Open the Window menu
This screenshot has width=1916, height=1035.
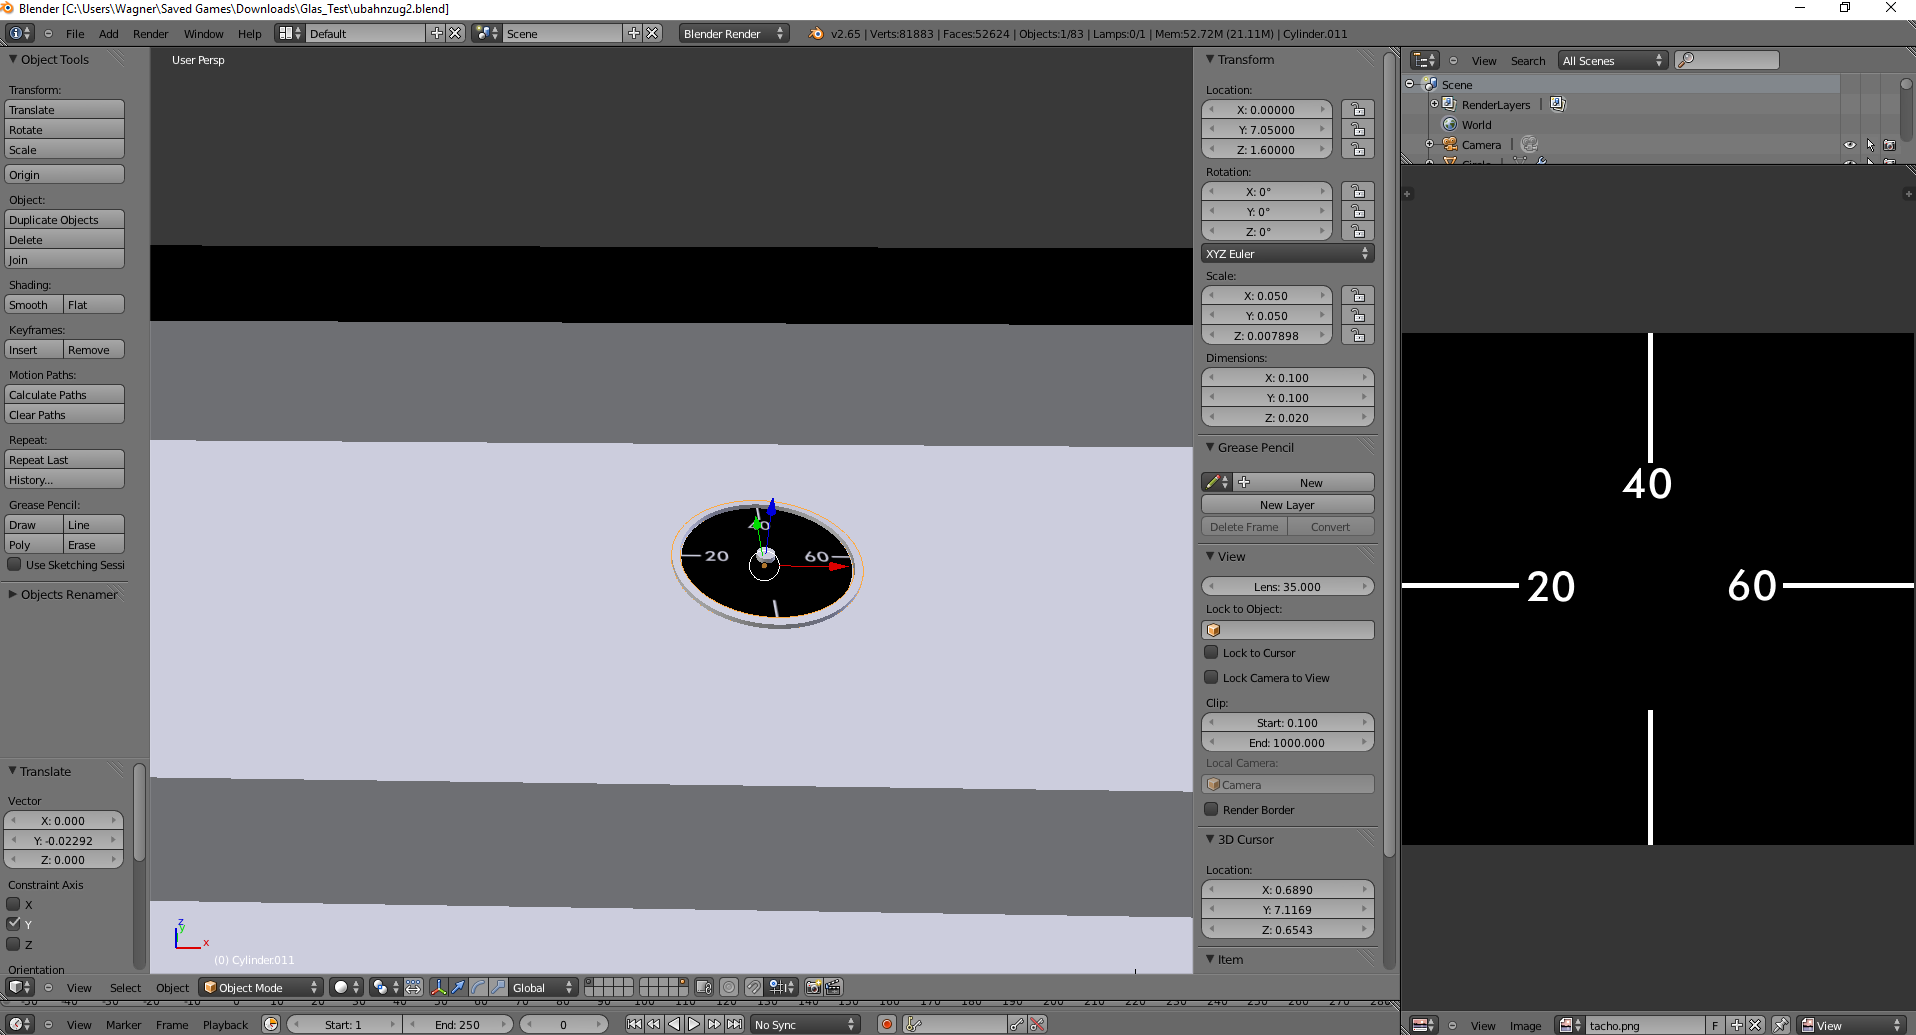204,33
